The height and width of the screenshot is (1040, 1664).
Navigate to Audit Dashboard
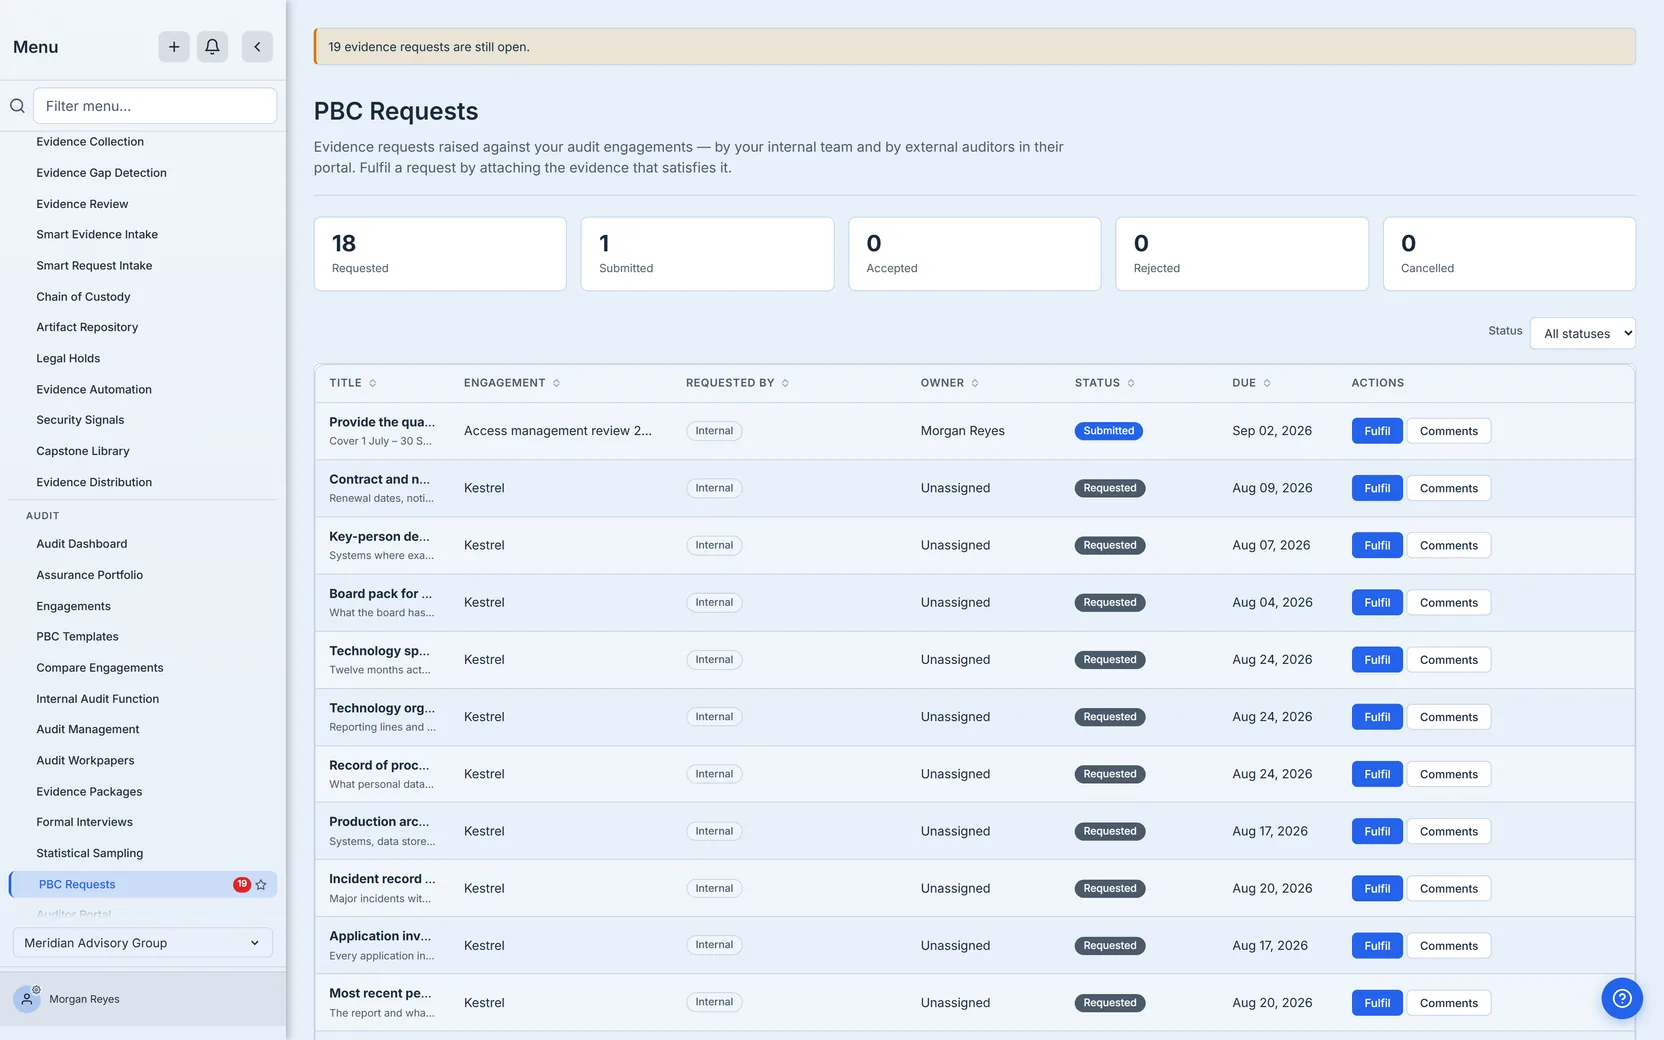pyautogui.click(x=82, y=544)
